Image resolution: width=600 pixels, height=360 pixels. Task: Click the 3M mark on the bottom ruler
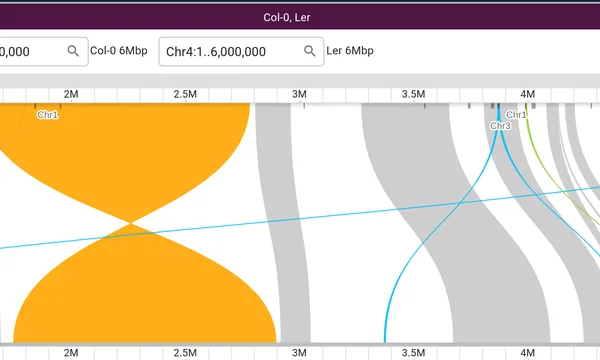point(299,353)
